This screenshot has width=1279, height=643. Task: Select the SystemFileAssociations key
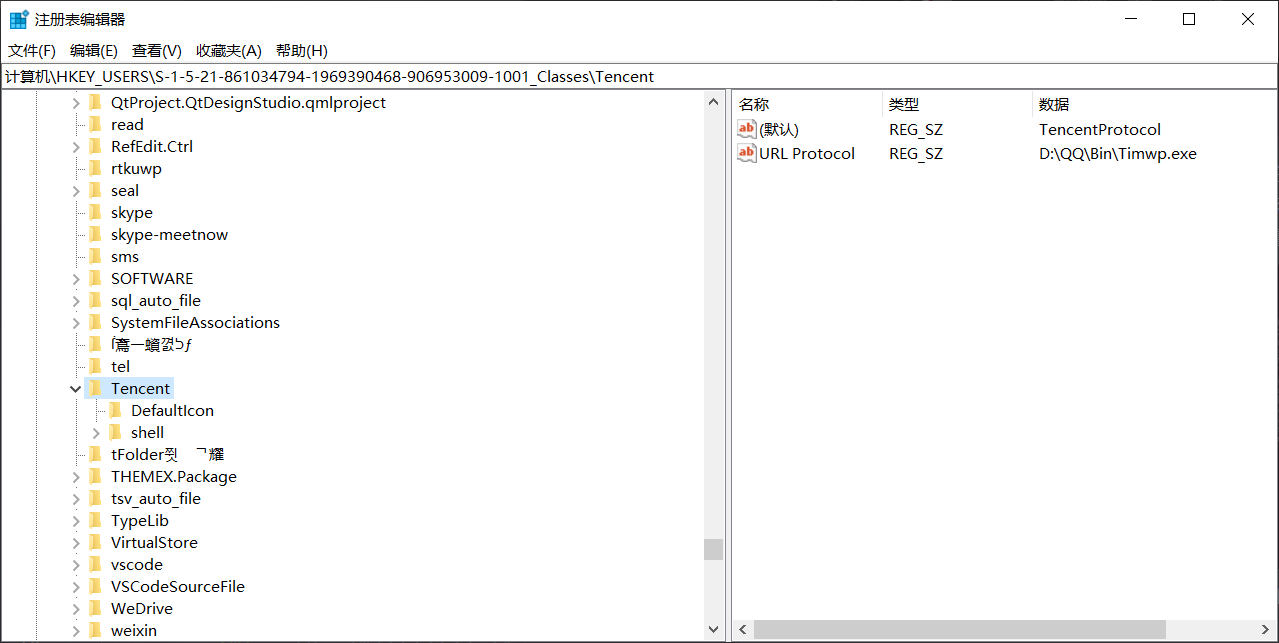point(195,322)
